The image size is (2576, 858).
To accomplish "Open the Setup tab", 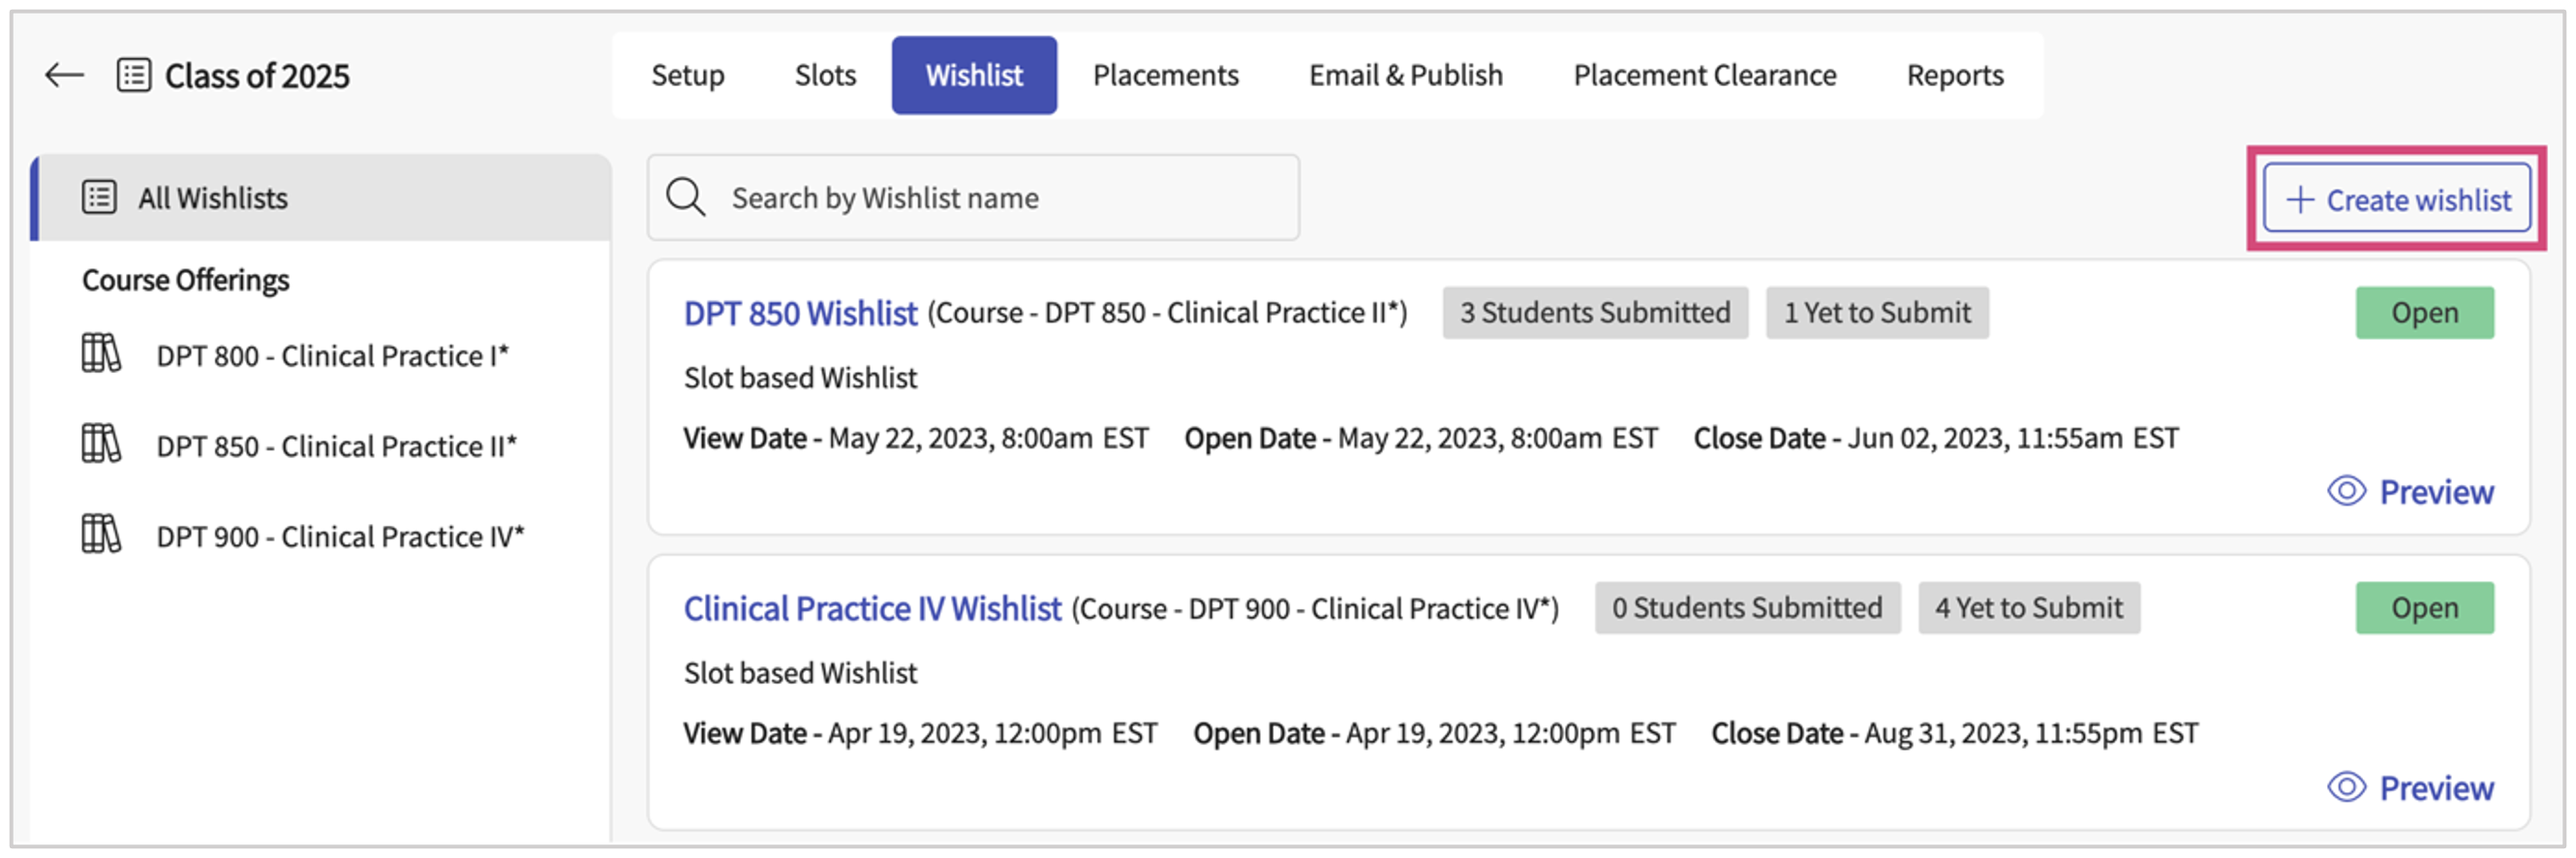I will (687, 75).
